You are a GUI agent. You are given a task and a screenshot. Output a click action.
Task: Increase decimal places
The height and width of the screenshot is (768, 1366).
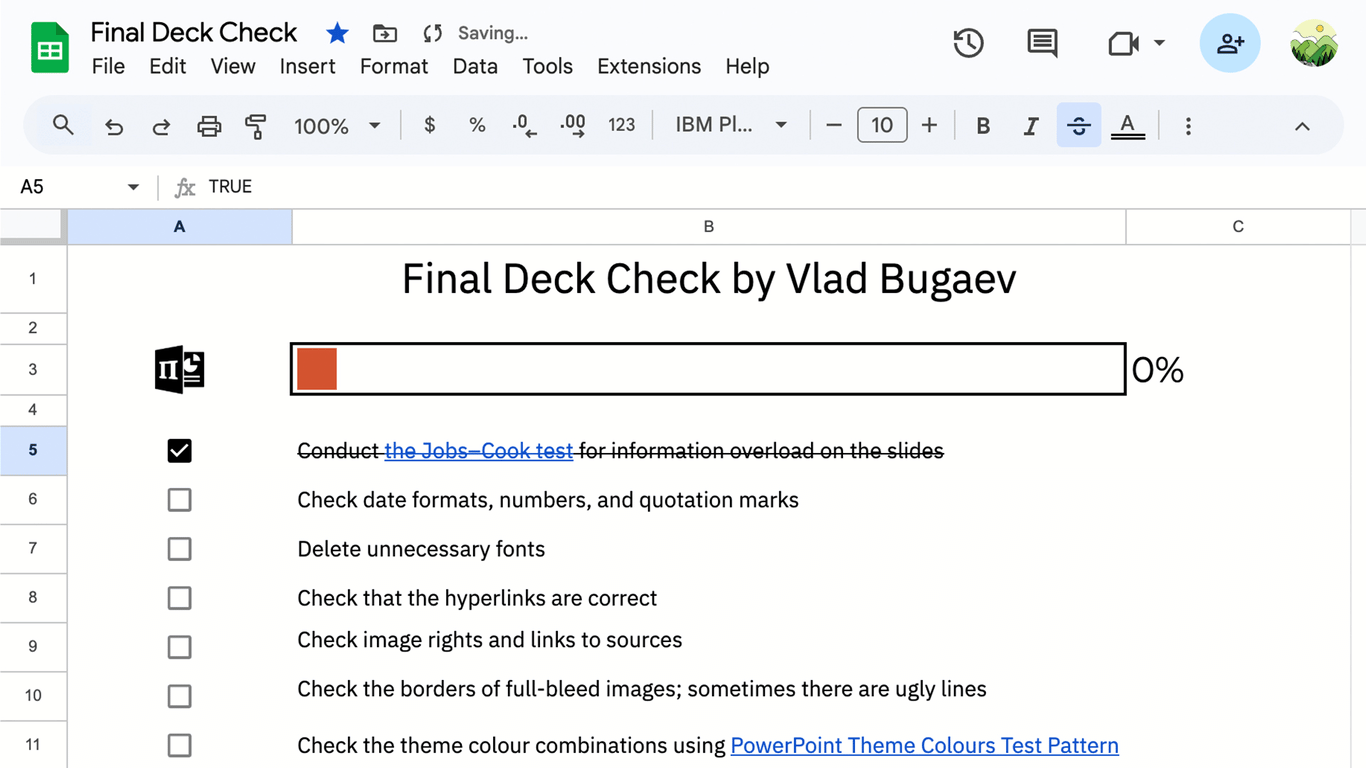pos(573,125)
